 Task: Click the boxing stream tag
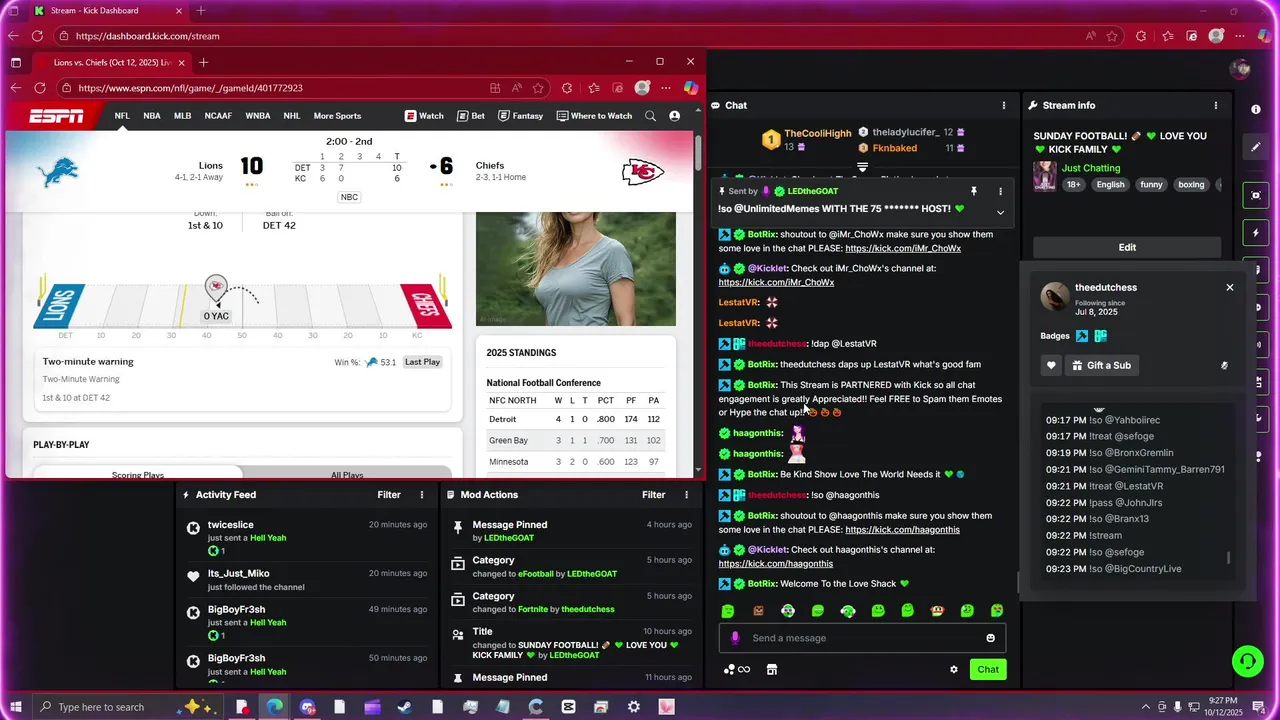click(x=1191, y=185)
